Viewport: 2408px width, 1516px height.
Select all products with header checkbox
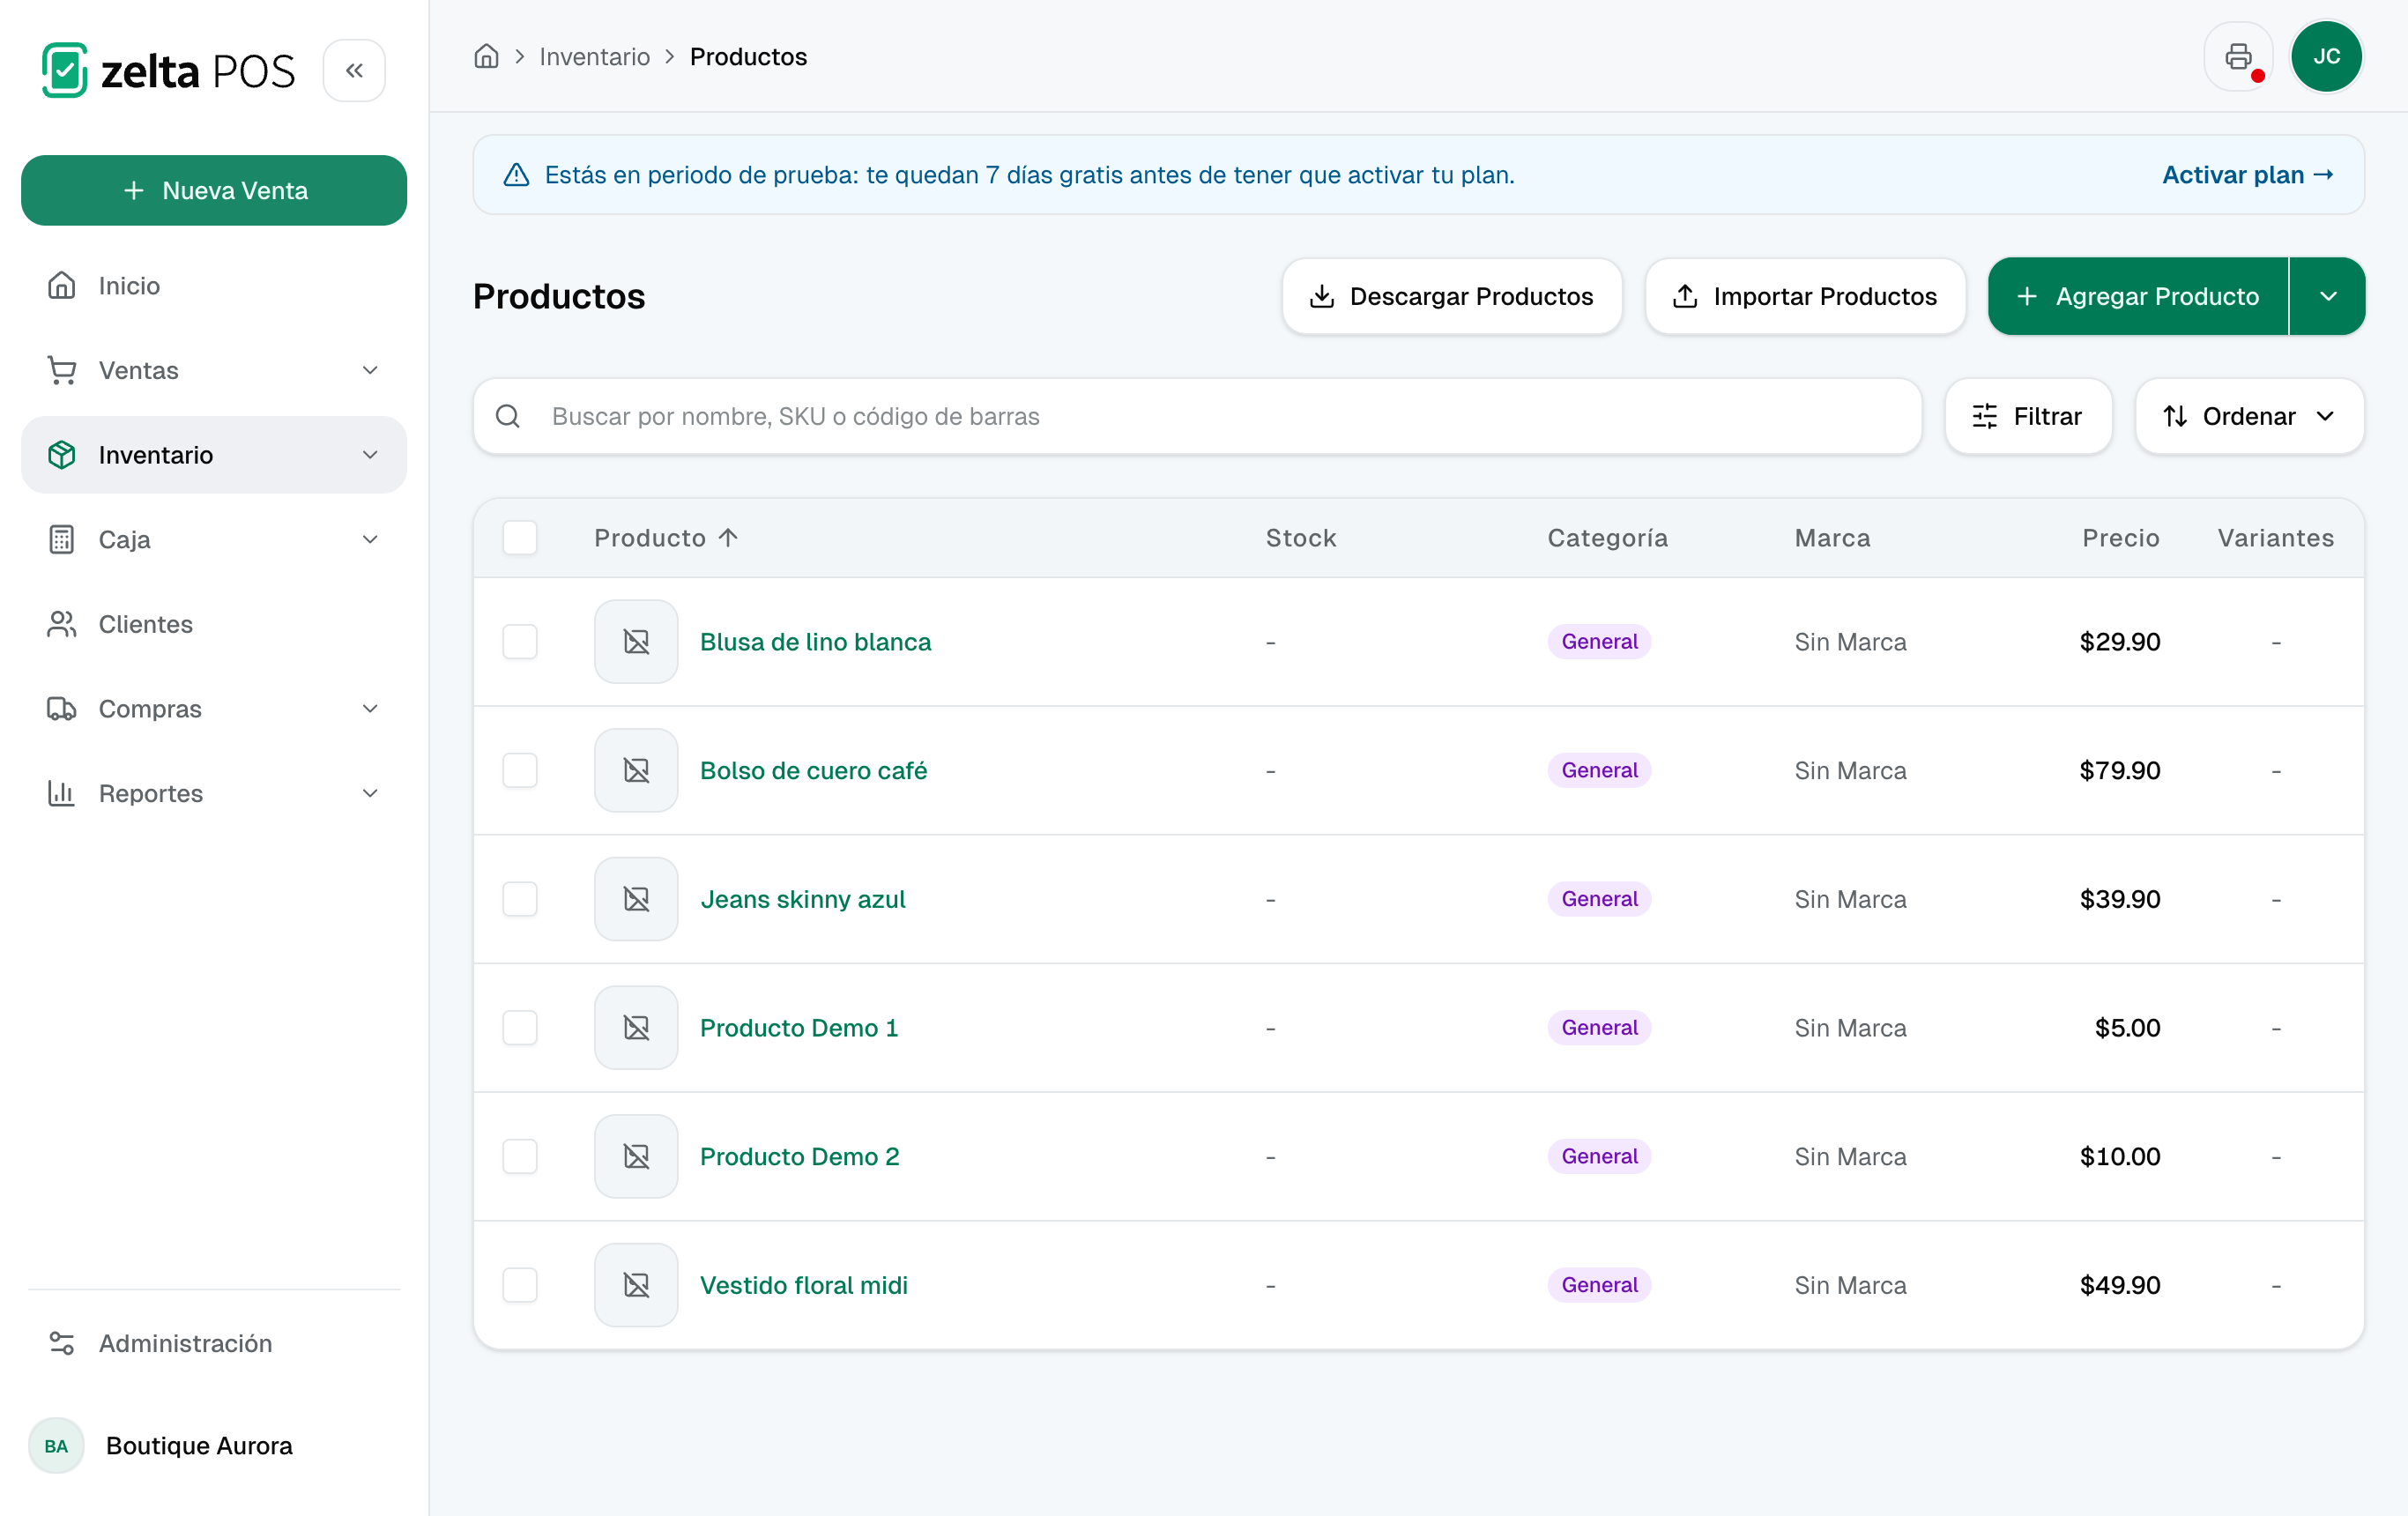pos(520,538)
